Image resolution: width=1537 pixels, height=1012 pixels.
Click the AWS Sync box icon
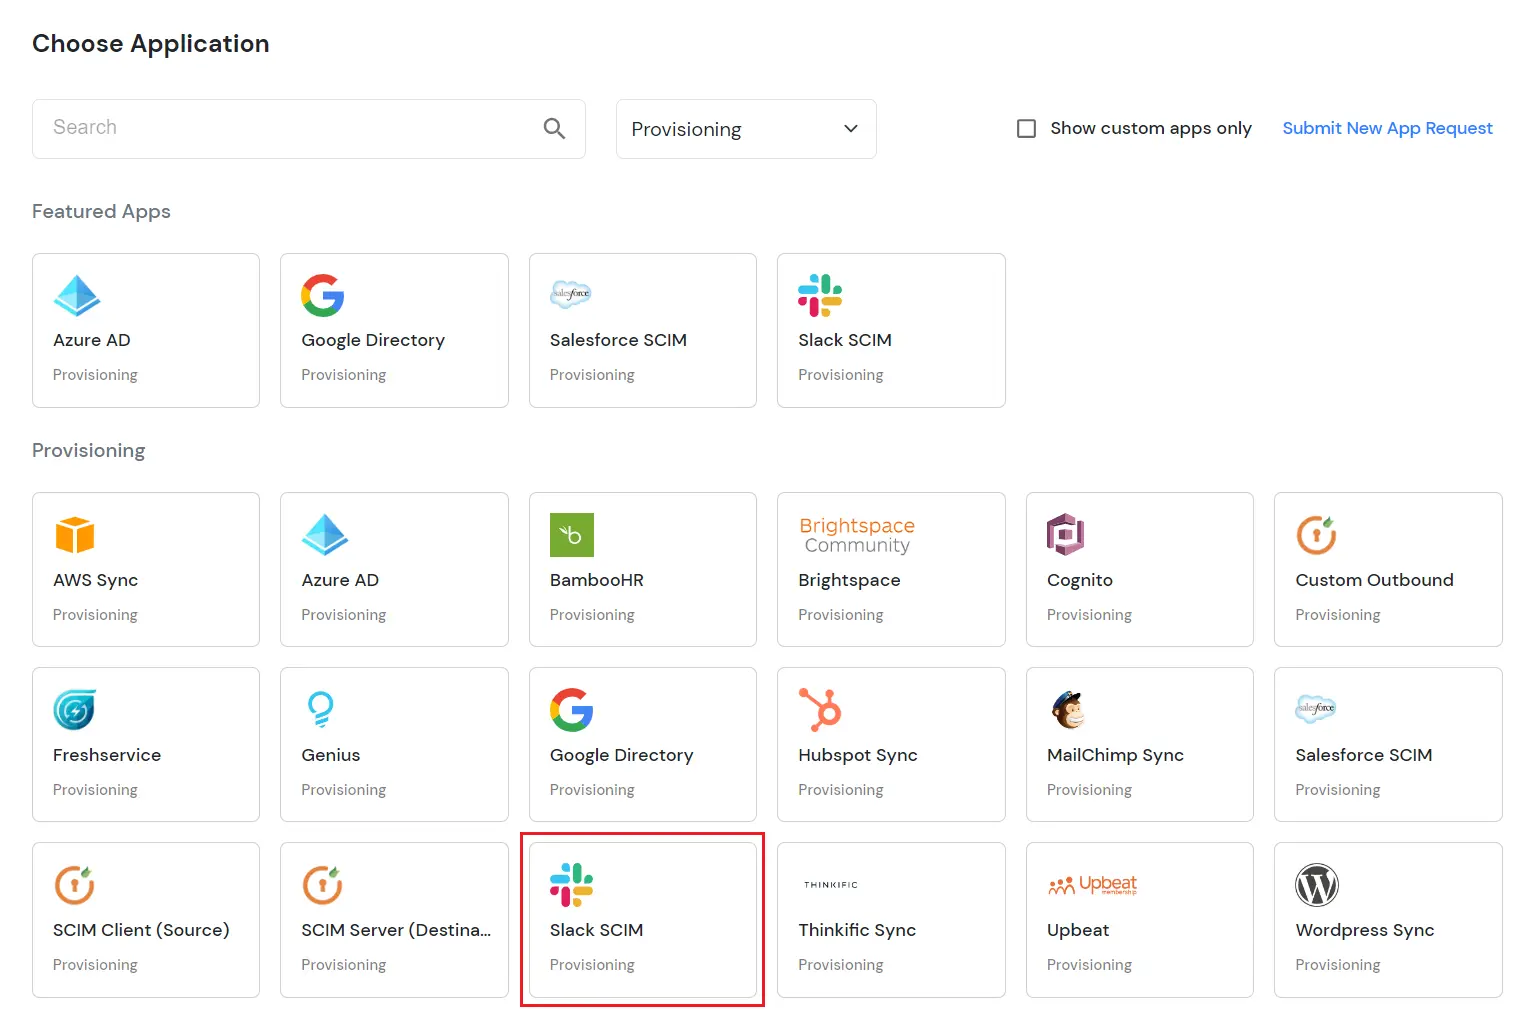tap(75, 535)
